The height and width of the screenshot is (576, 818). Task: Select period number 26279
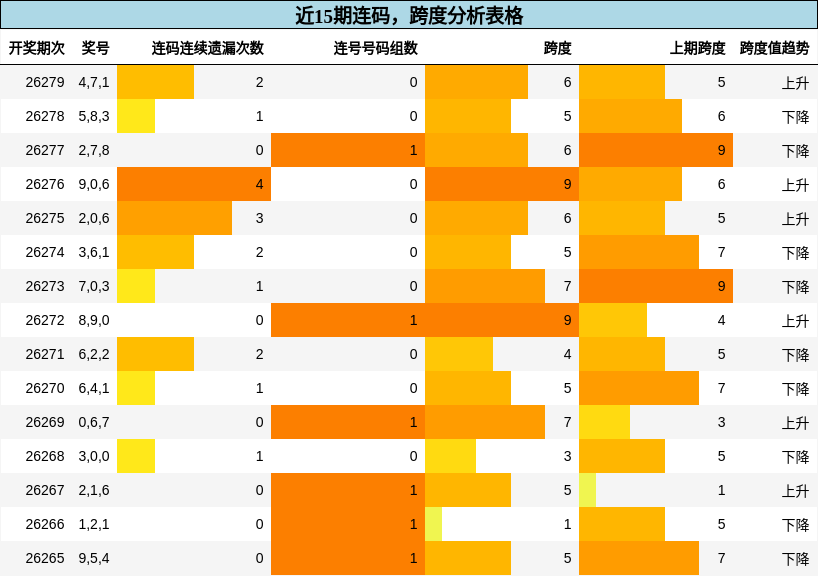click(x=45, y=82)
